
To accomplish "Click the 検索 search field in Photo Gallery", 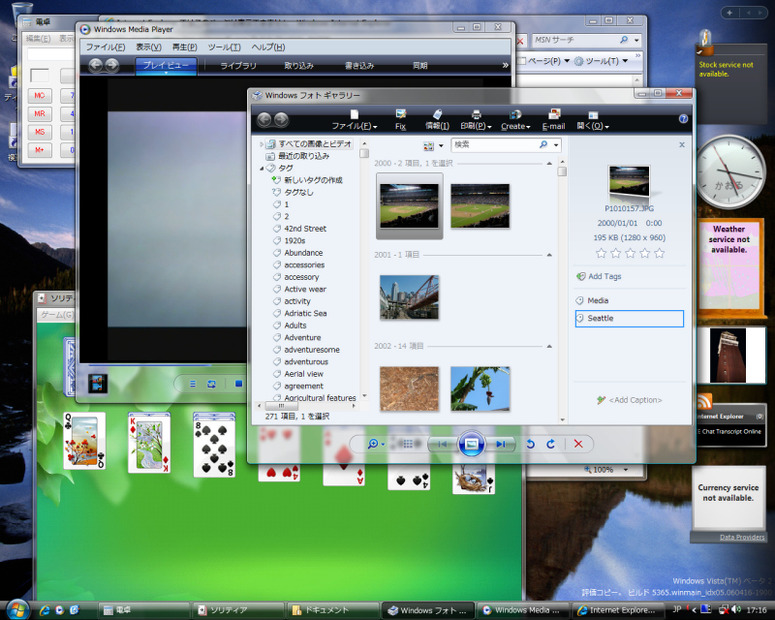I will (x=494, y=144).
